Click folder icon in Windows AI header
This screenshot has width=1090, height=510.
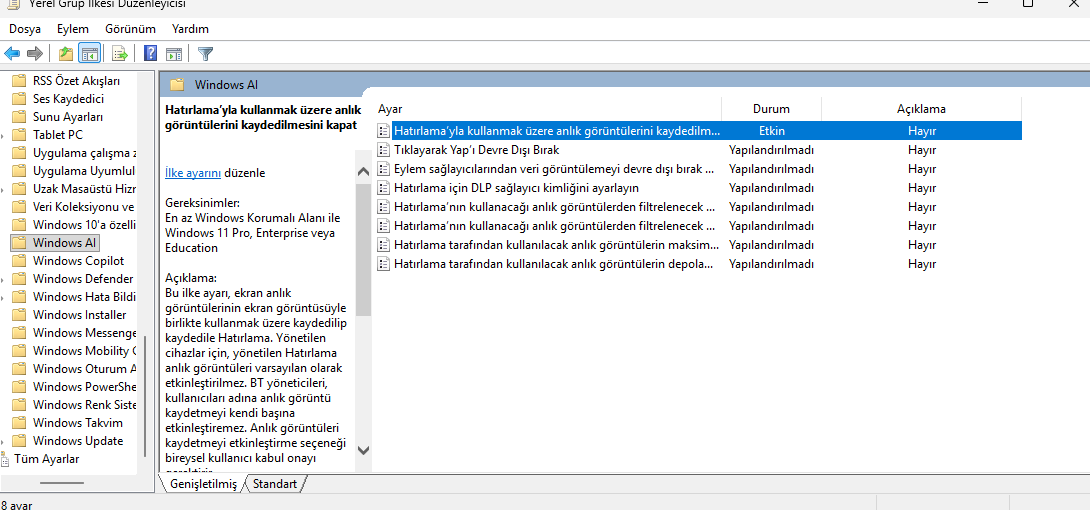(x=177, y=85)
